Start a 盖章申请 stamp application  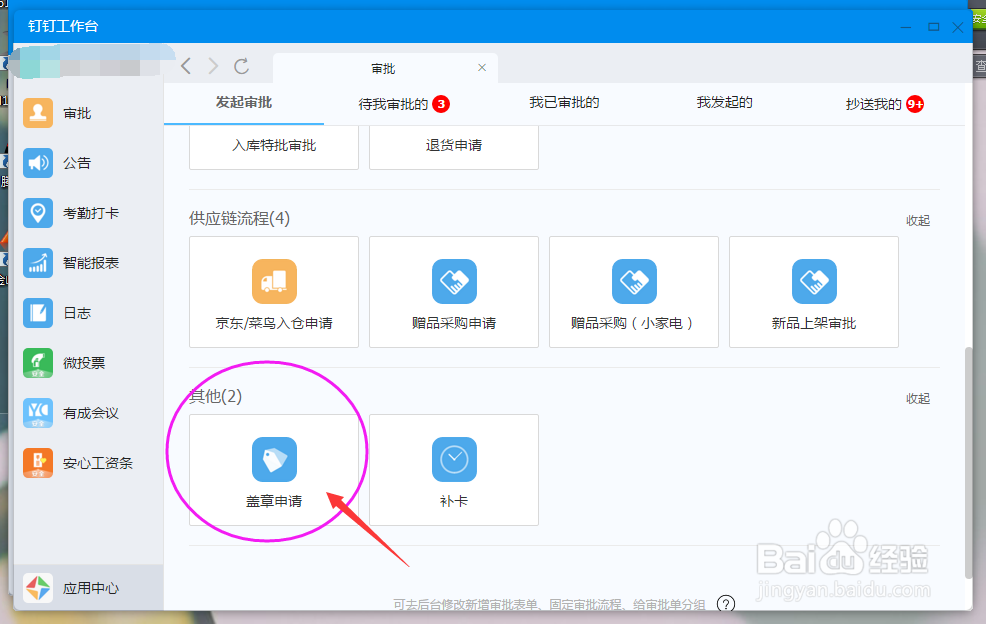273,470
